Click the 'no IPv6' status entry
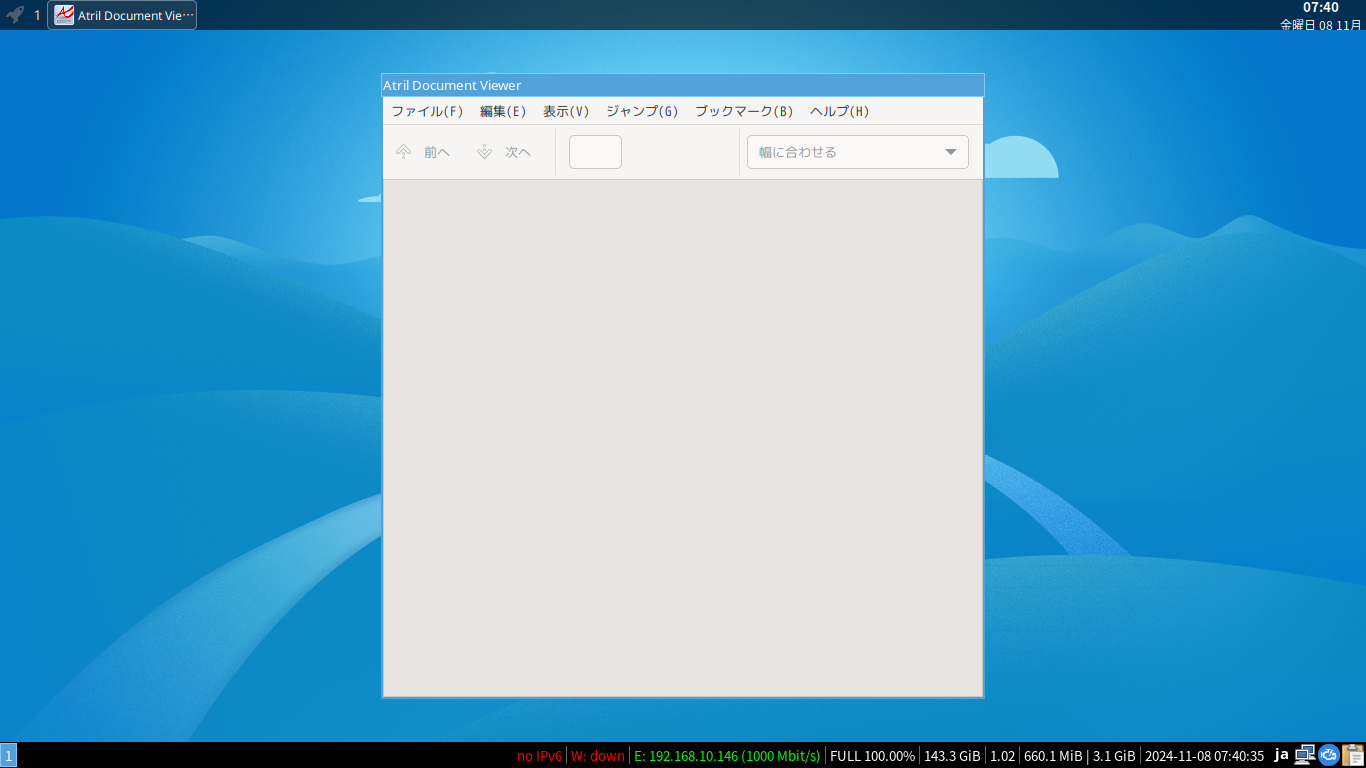This screenshot has width=1366, height=768. point(540,756)
